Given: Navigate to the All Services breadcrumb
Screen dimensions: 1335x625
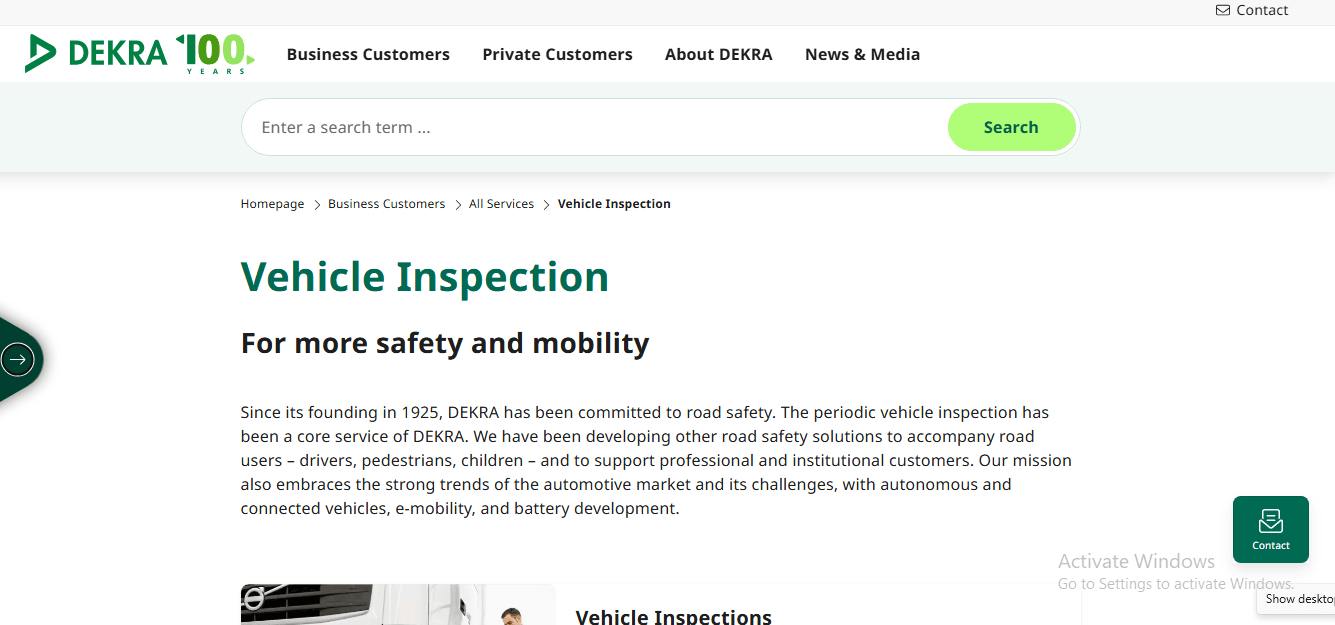Looking at the screenshot, I should (x=501, y=204).
